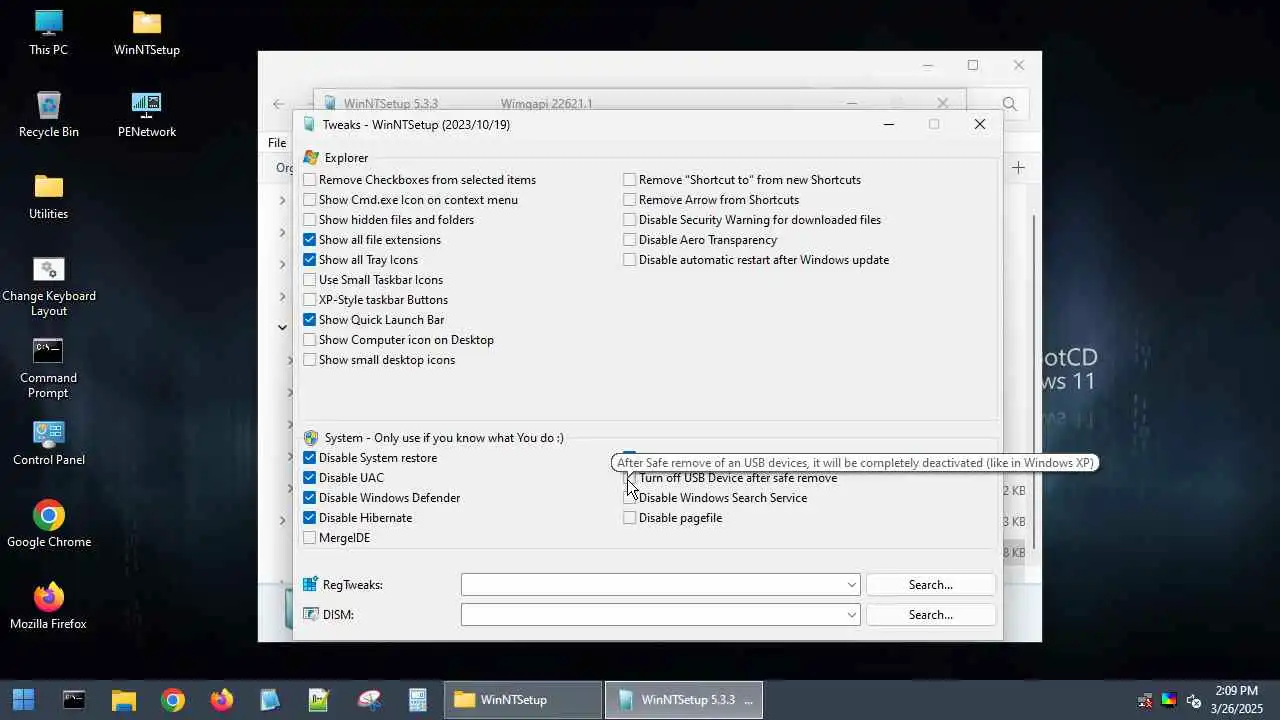Launch Command Prompt desktop shortcut
This screenshot has height=720, width=1280.
tap(48, 369)
